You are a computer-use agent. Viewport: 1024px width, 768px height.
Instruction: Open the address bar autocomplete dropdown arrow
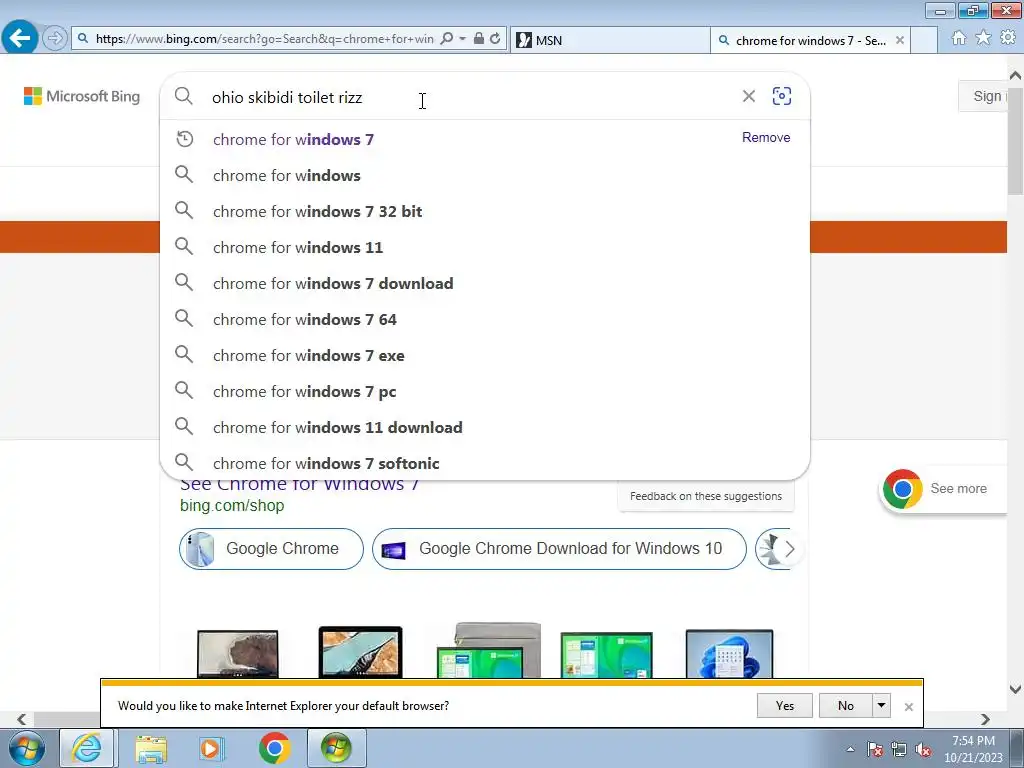(x=462, y=39)
